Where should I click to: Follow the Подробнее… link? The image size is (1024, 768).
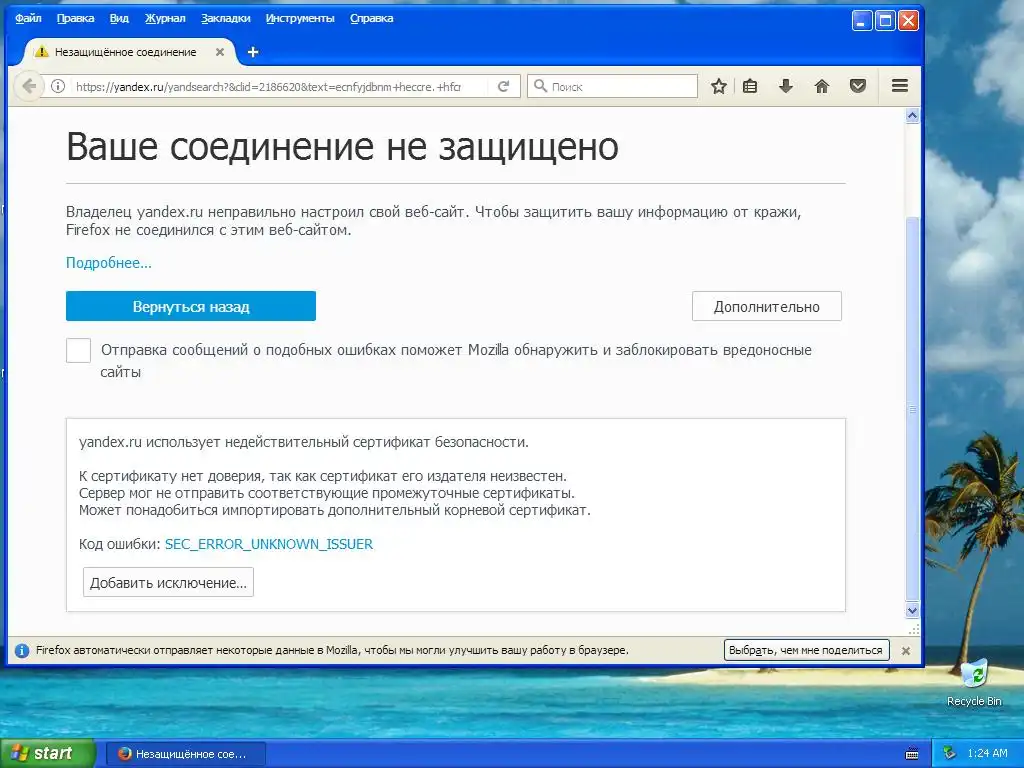(x=108, y=263)
